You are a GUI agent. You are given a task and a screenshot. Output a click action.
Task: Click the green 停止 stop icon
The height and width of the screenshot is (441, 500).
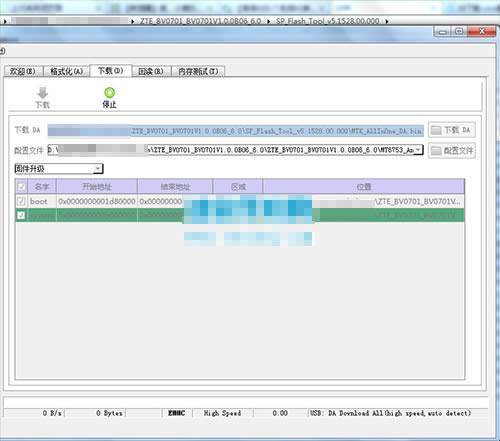109,93
